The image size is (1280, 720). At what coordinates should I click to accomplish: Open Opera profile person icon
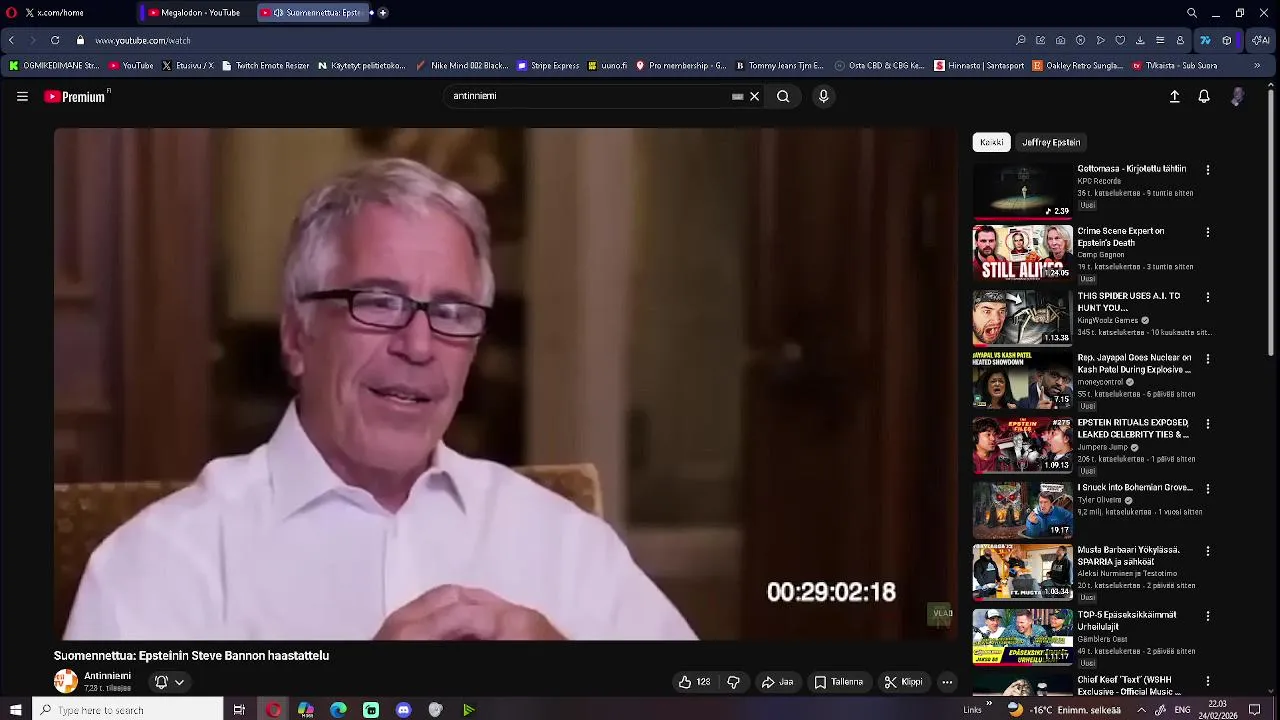[1180, 40]
